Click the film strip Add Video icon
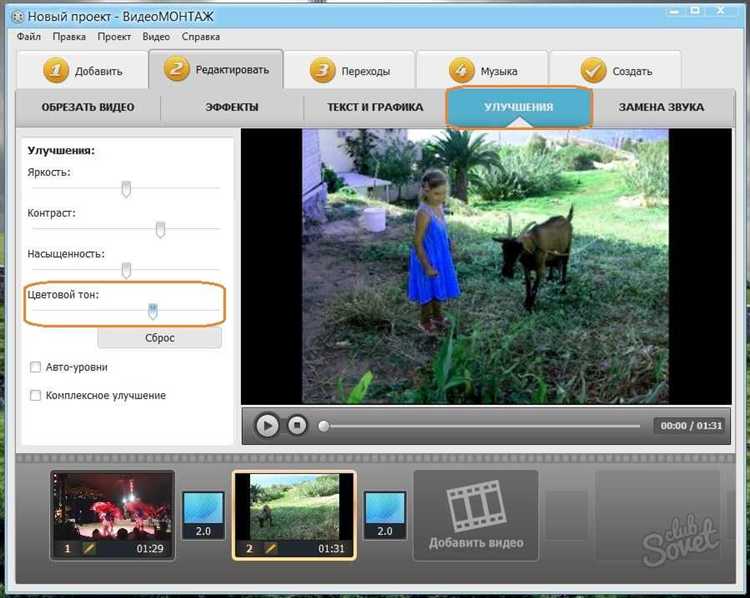The width and height of the screenshot is (750, 598). point(476,505)
